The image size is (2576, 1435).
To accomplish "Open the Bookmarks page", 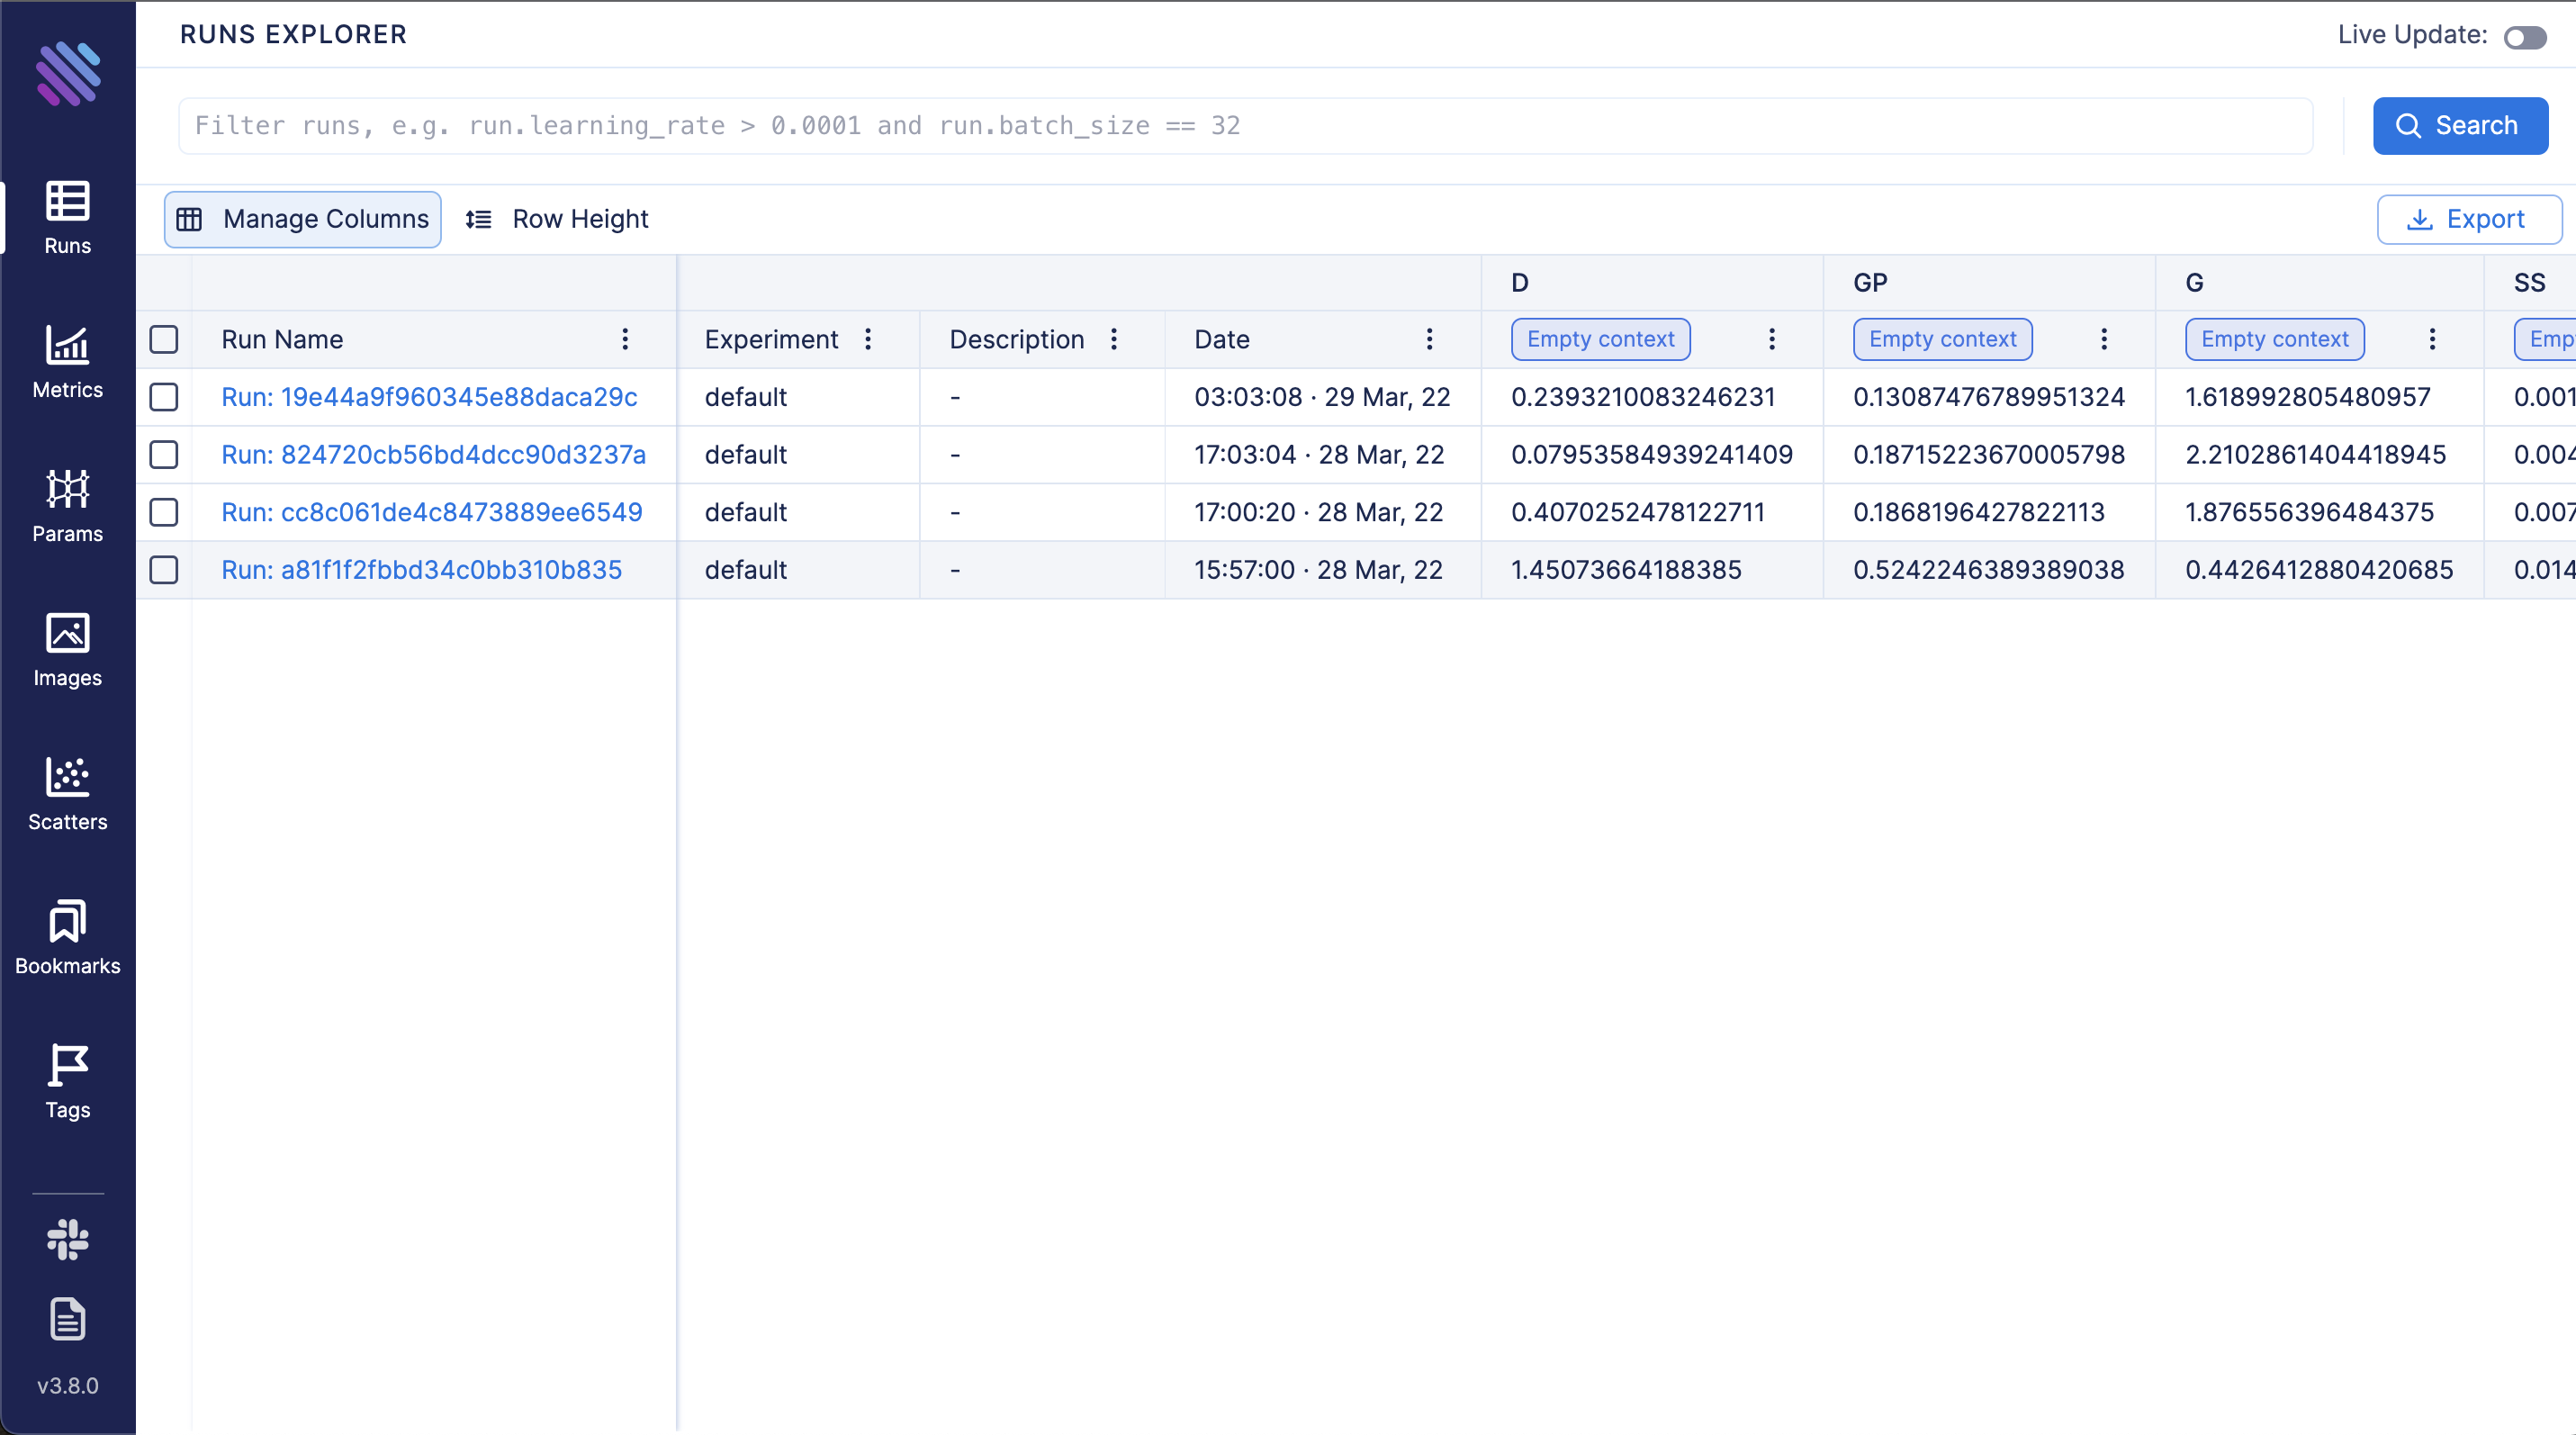I will 68,937.
